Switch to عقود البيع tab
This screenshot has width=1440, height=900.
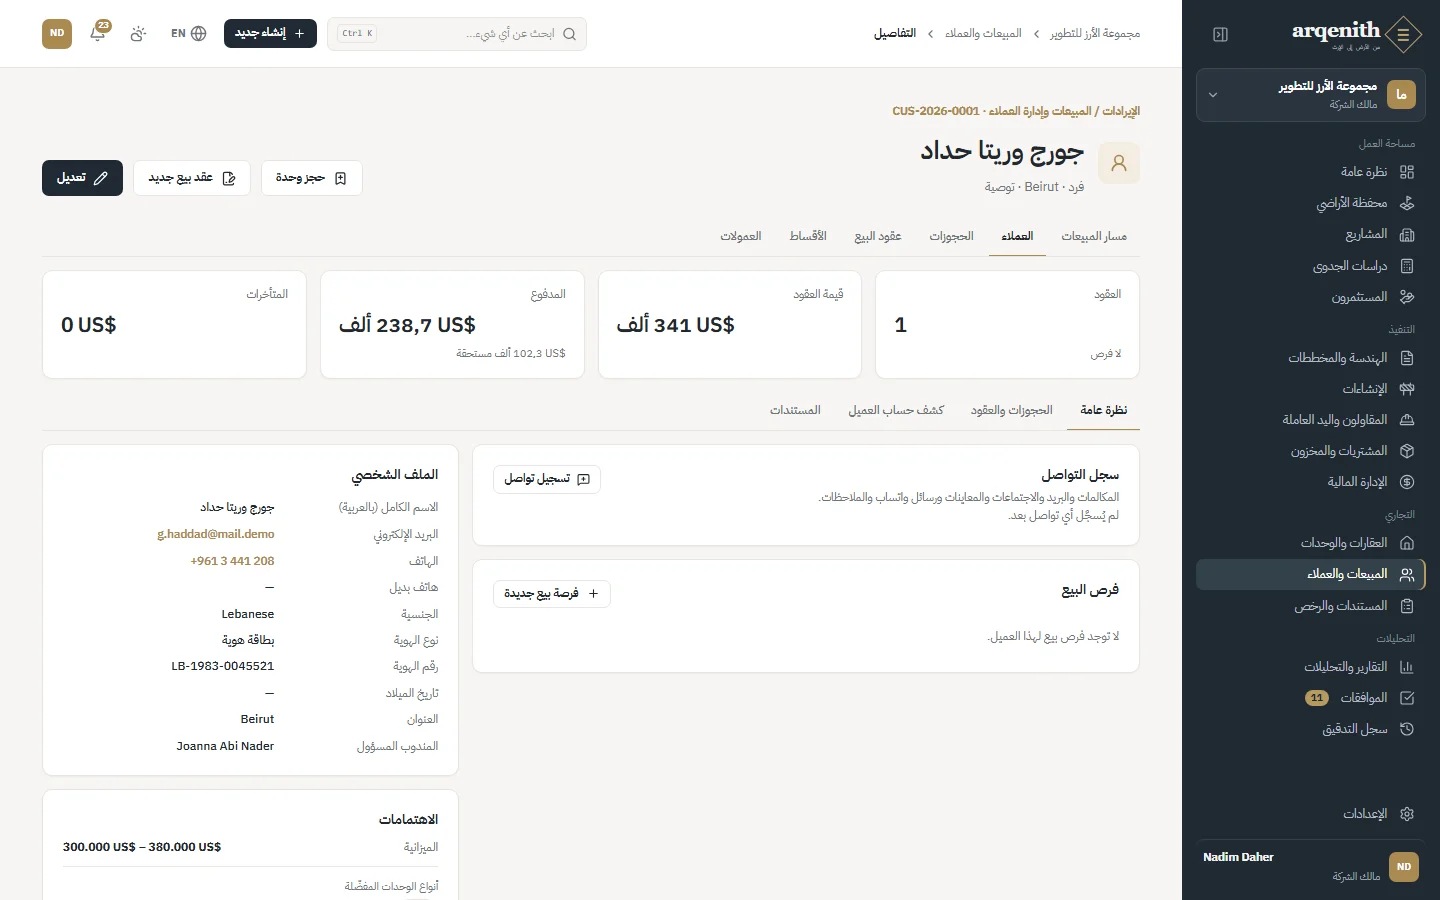pyautogui.click(x=878, y=237)
